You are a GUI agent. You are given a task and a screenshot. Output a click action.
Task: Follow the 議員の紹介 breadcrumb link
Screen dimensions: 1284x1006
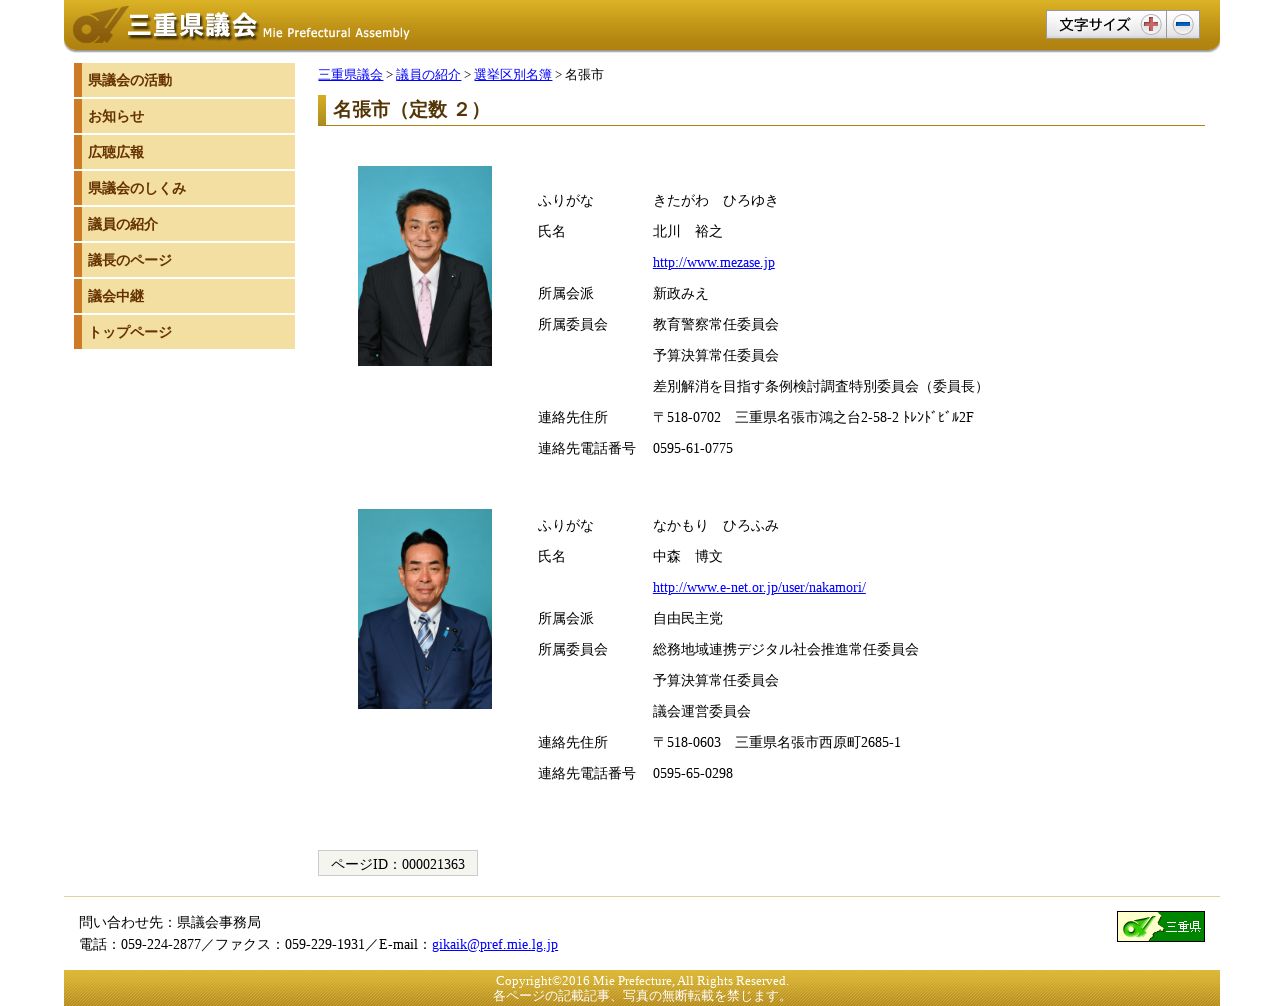[x=428, y=75]
